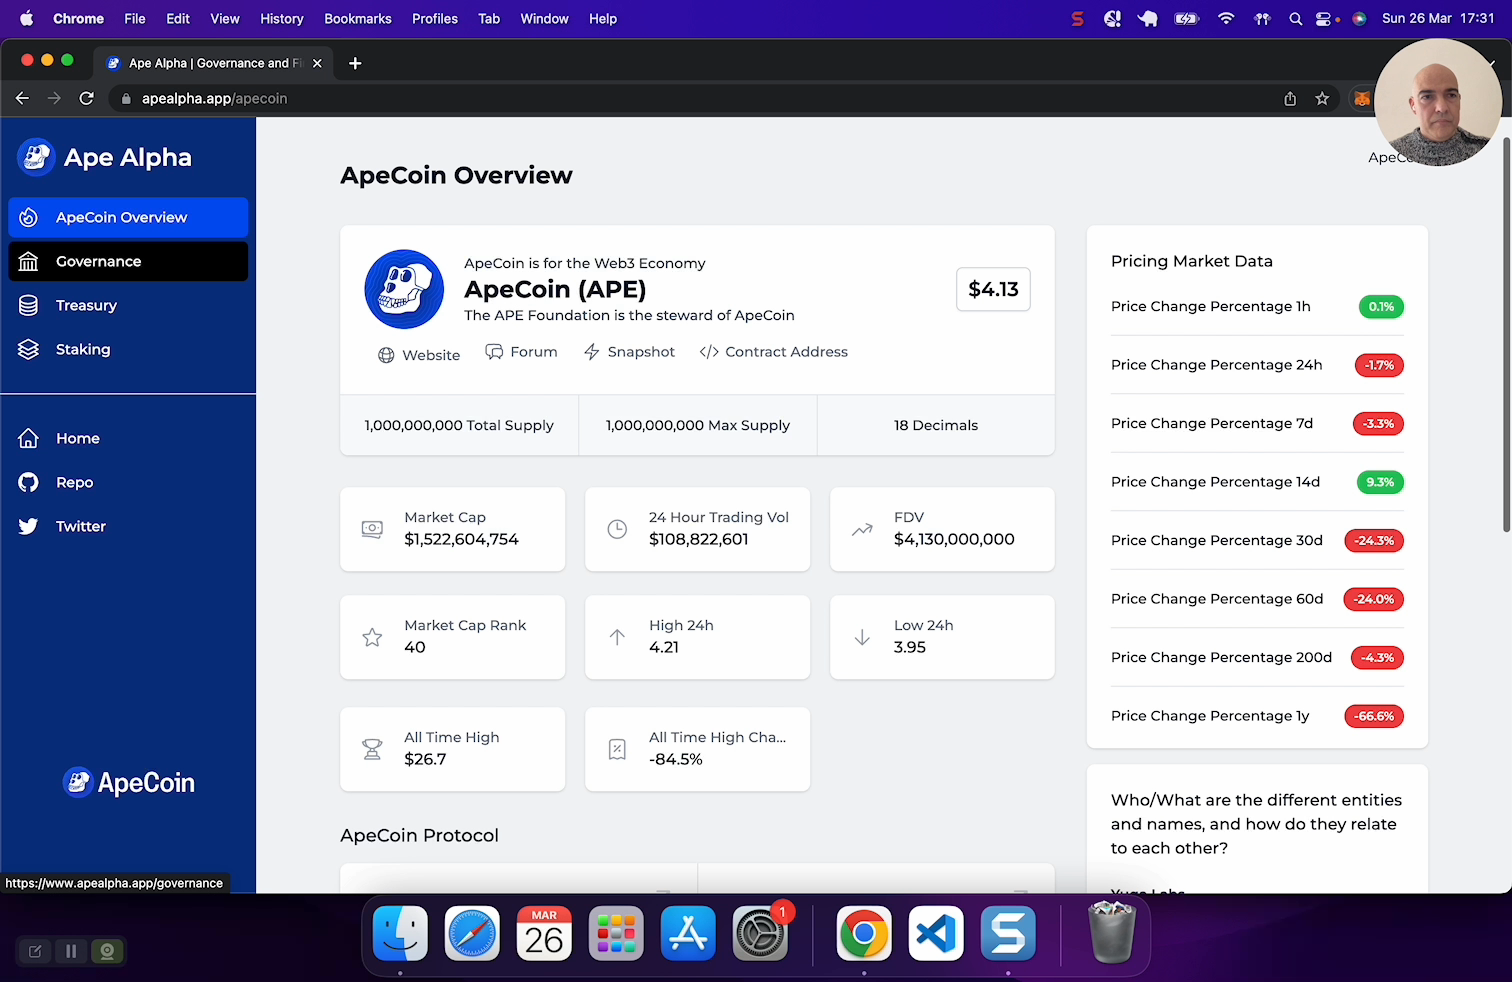This screenshot has width=1512, height=982.
Task: Go to the Treasury page
Action: pyautogui.click(x=128, y=305)
